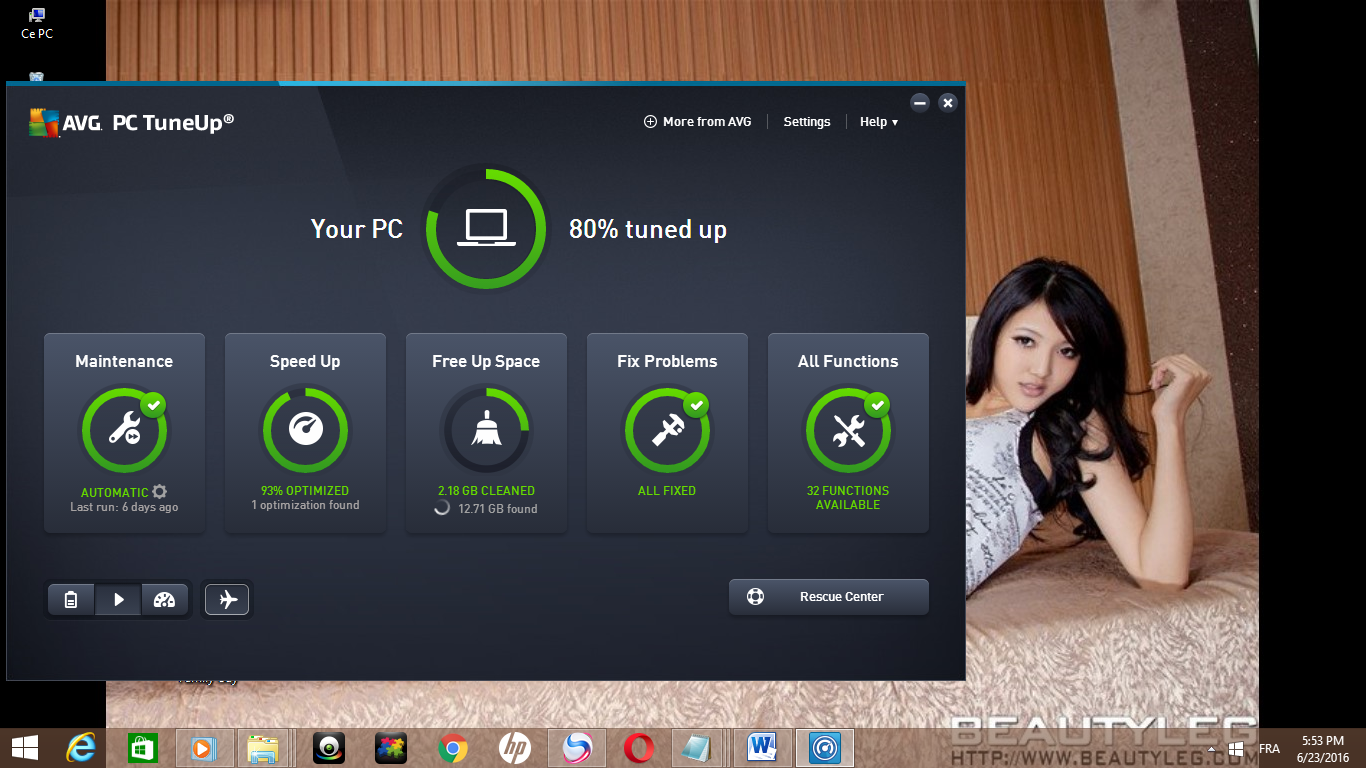This screenshot has height=768, width=1366.
Task: Open More from AVG
Action: point(697,122)
